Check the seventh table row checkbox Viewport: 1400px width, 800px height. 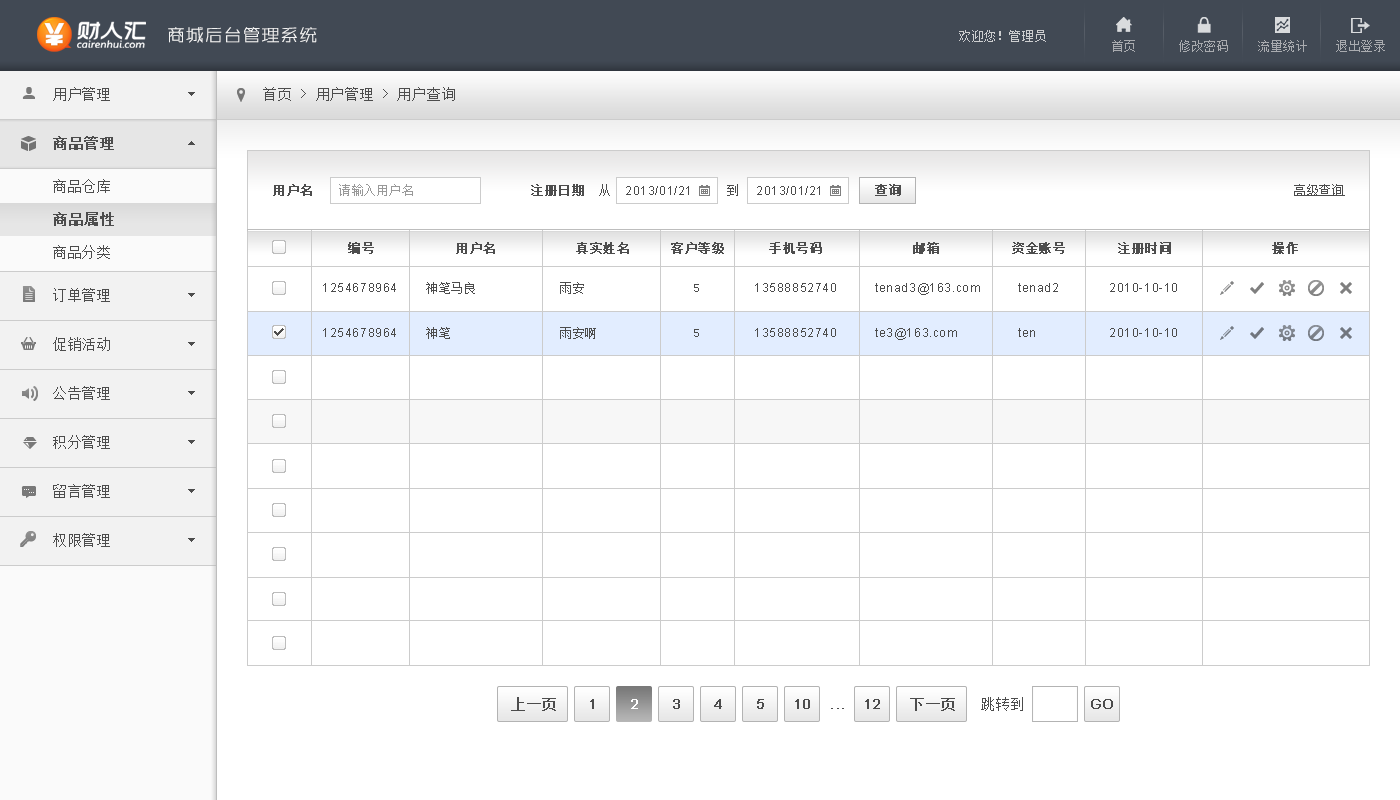tap(279, 554)
